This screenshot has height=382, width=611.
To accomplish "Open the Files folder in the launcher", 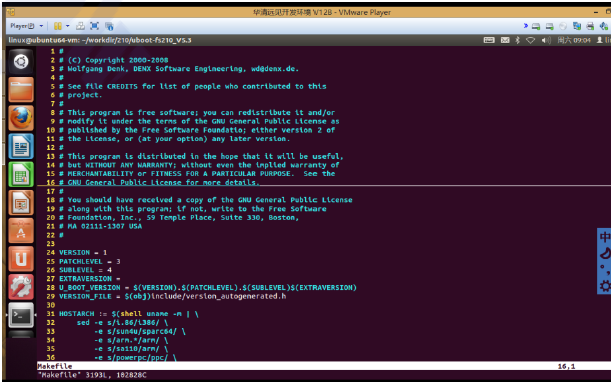I will [21, 90].
